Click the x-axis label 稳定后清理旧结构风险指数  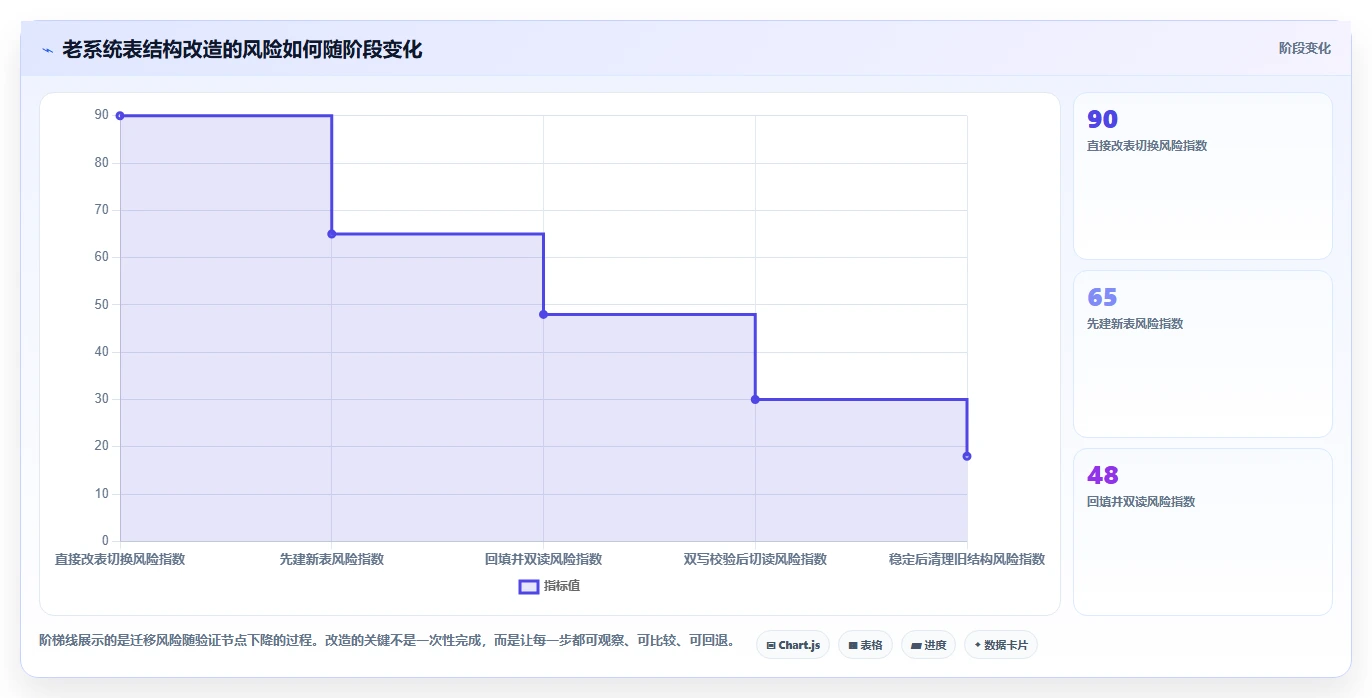point(967,559)
